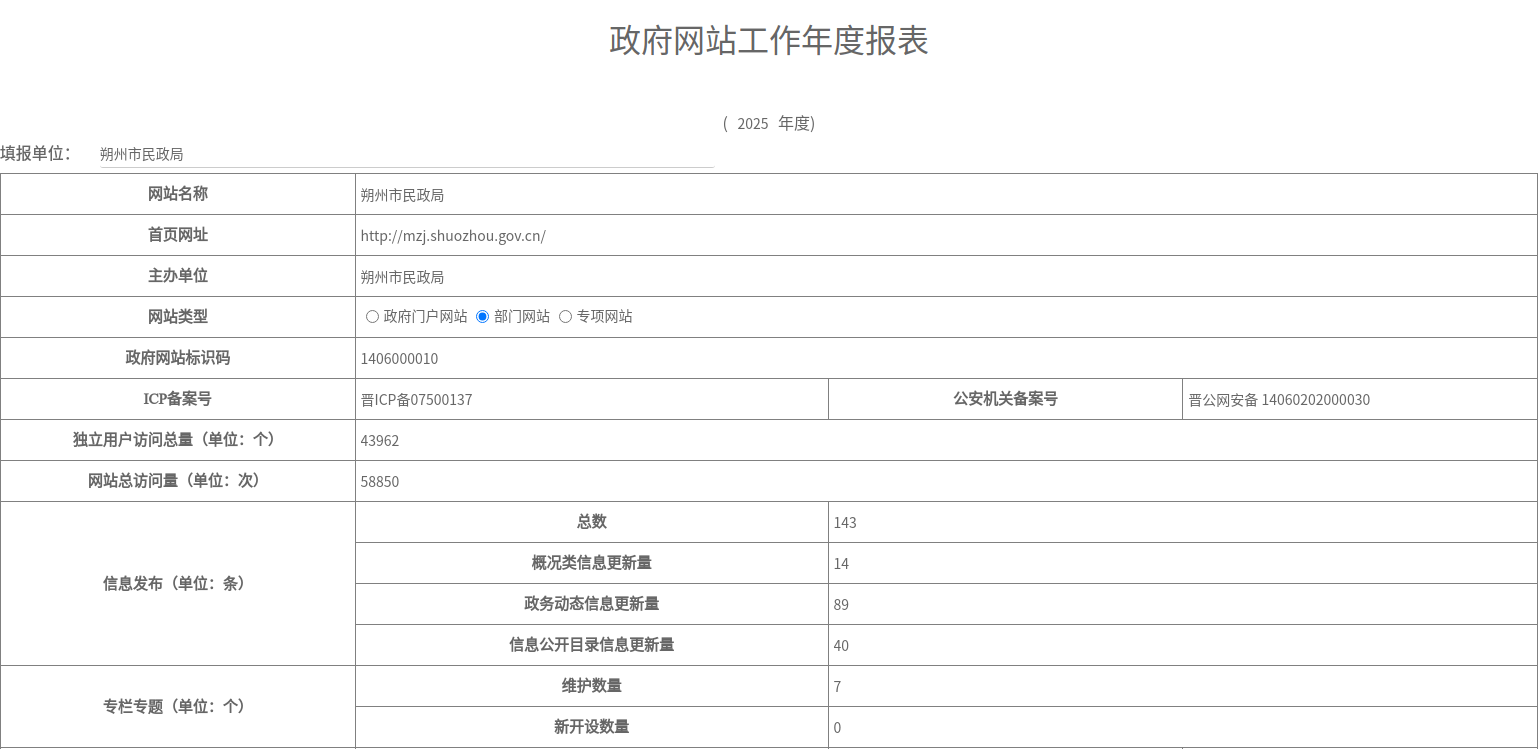Image resolution: width=1538 pixels, height=749 pixels.
Task: Click the 政府网站工作年度报表 page title
Action: click(x=768, y=41)
